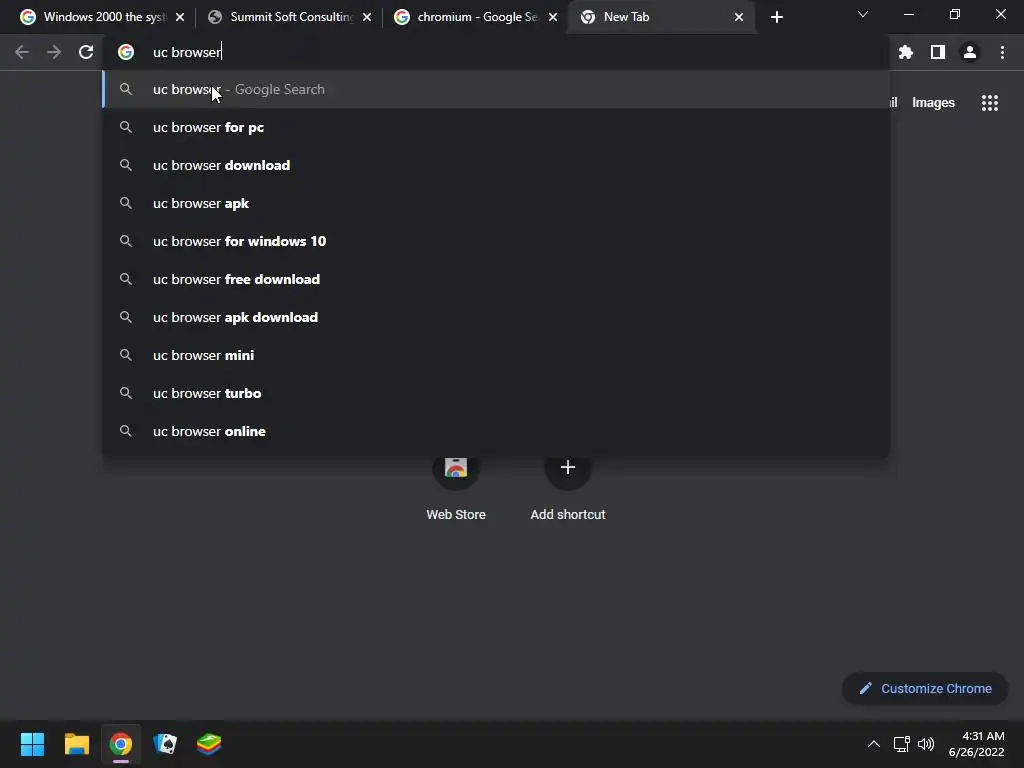Choose suggestion 'uc browser turbo'
Screen dimensions: 1024x768
(x=496, y=393)
